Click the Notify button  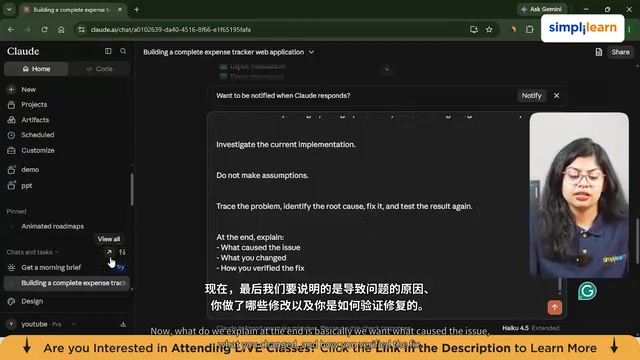pyautogui.click(x=531, y=96)
